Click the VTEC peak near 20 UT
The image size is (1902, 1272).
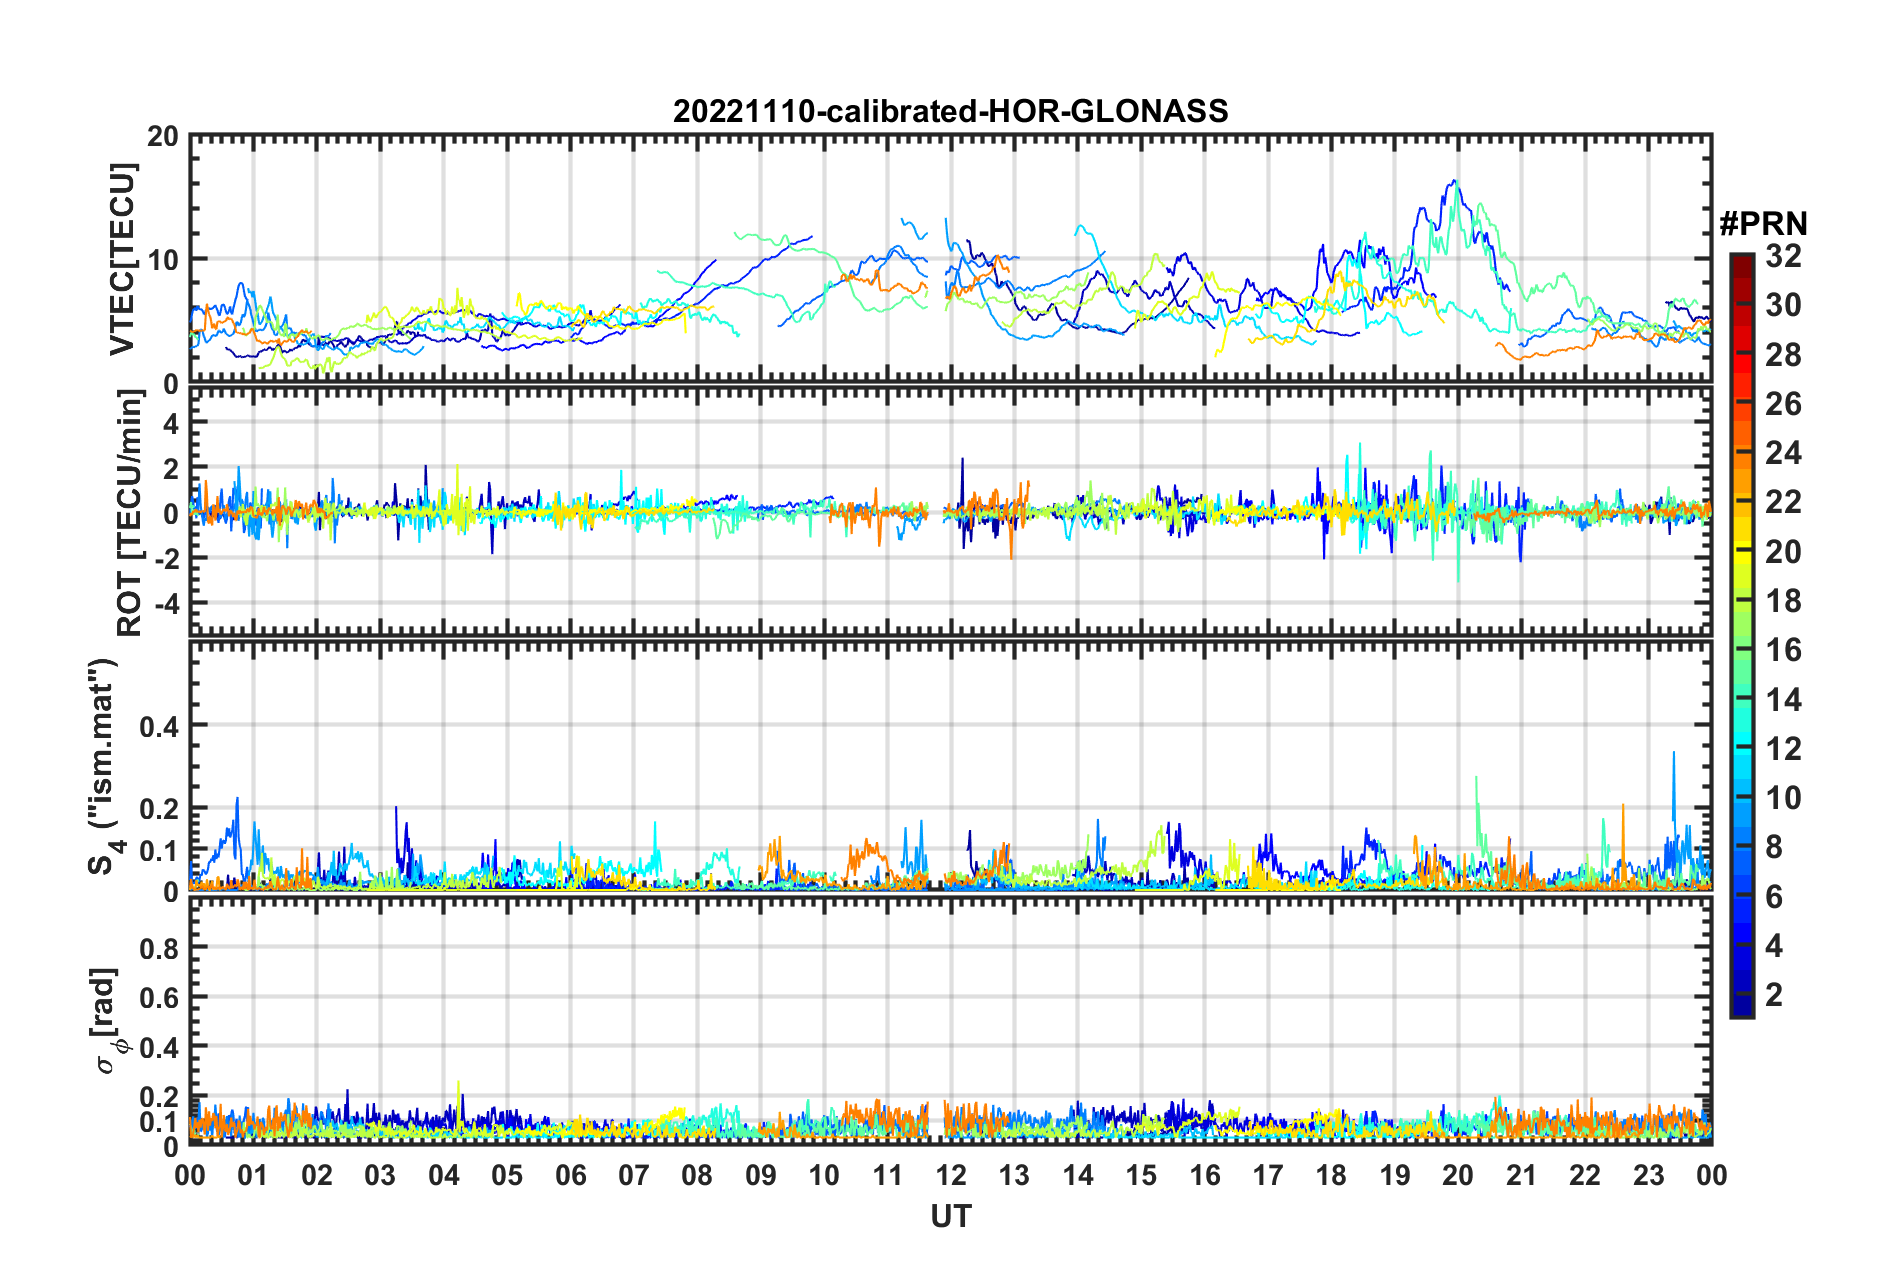coord(1453,184)
